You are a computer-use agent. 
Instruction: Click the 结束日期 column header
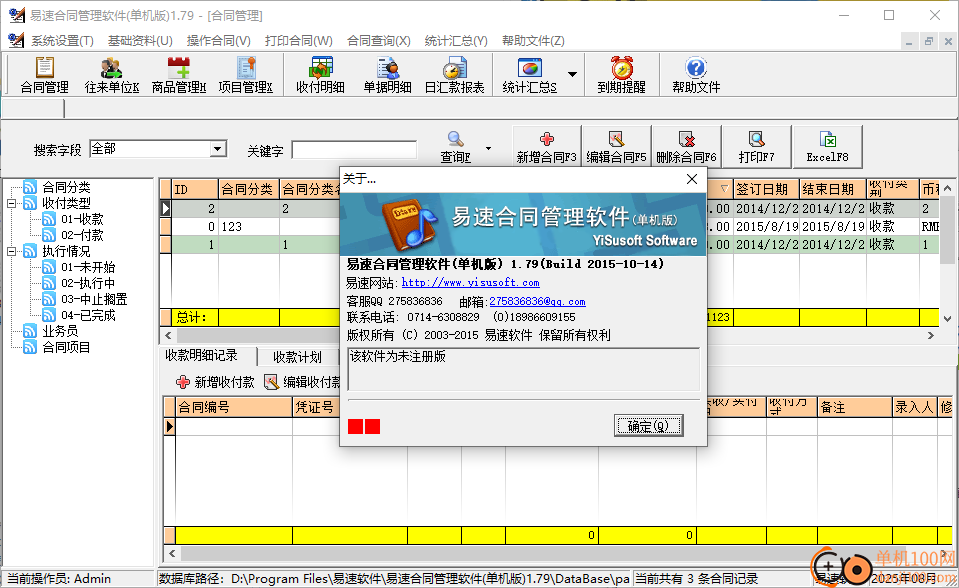coord(832,189)
